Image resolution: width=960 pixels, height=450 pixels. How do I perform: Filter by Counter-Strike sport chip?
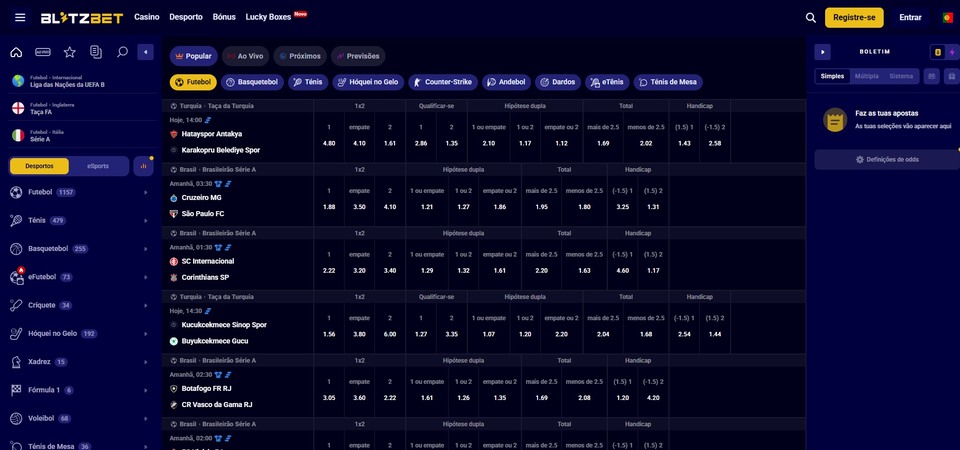coord(443,81)
